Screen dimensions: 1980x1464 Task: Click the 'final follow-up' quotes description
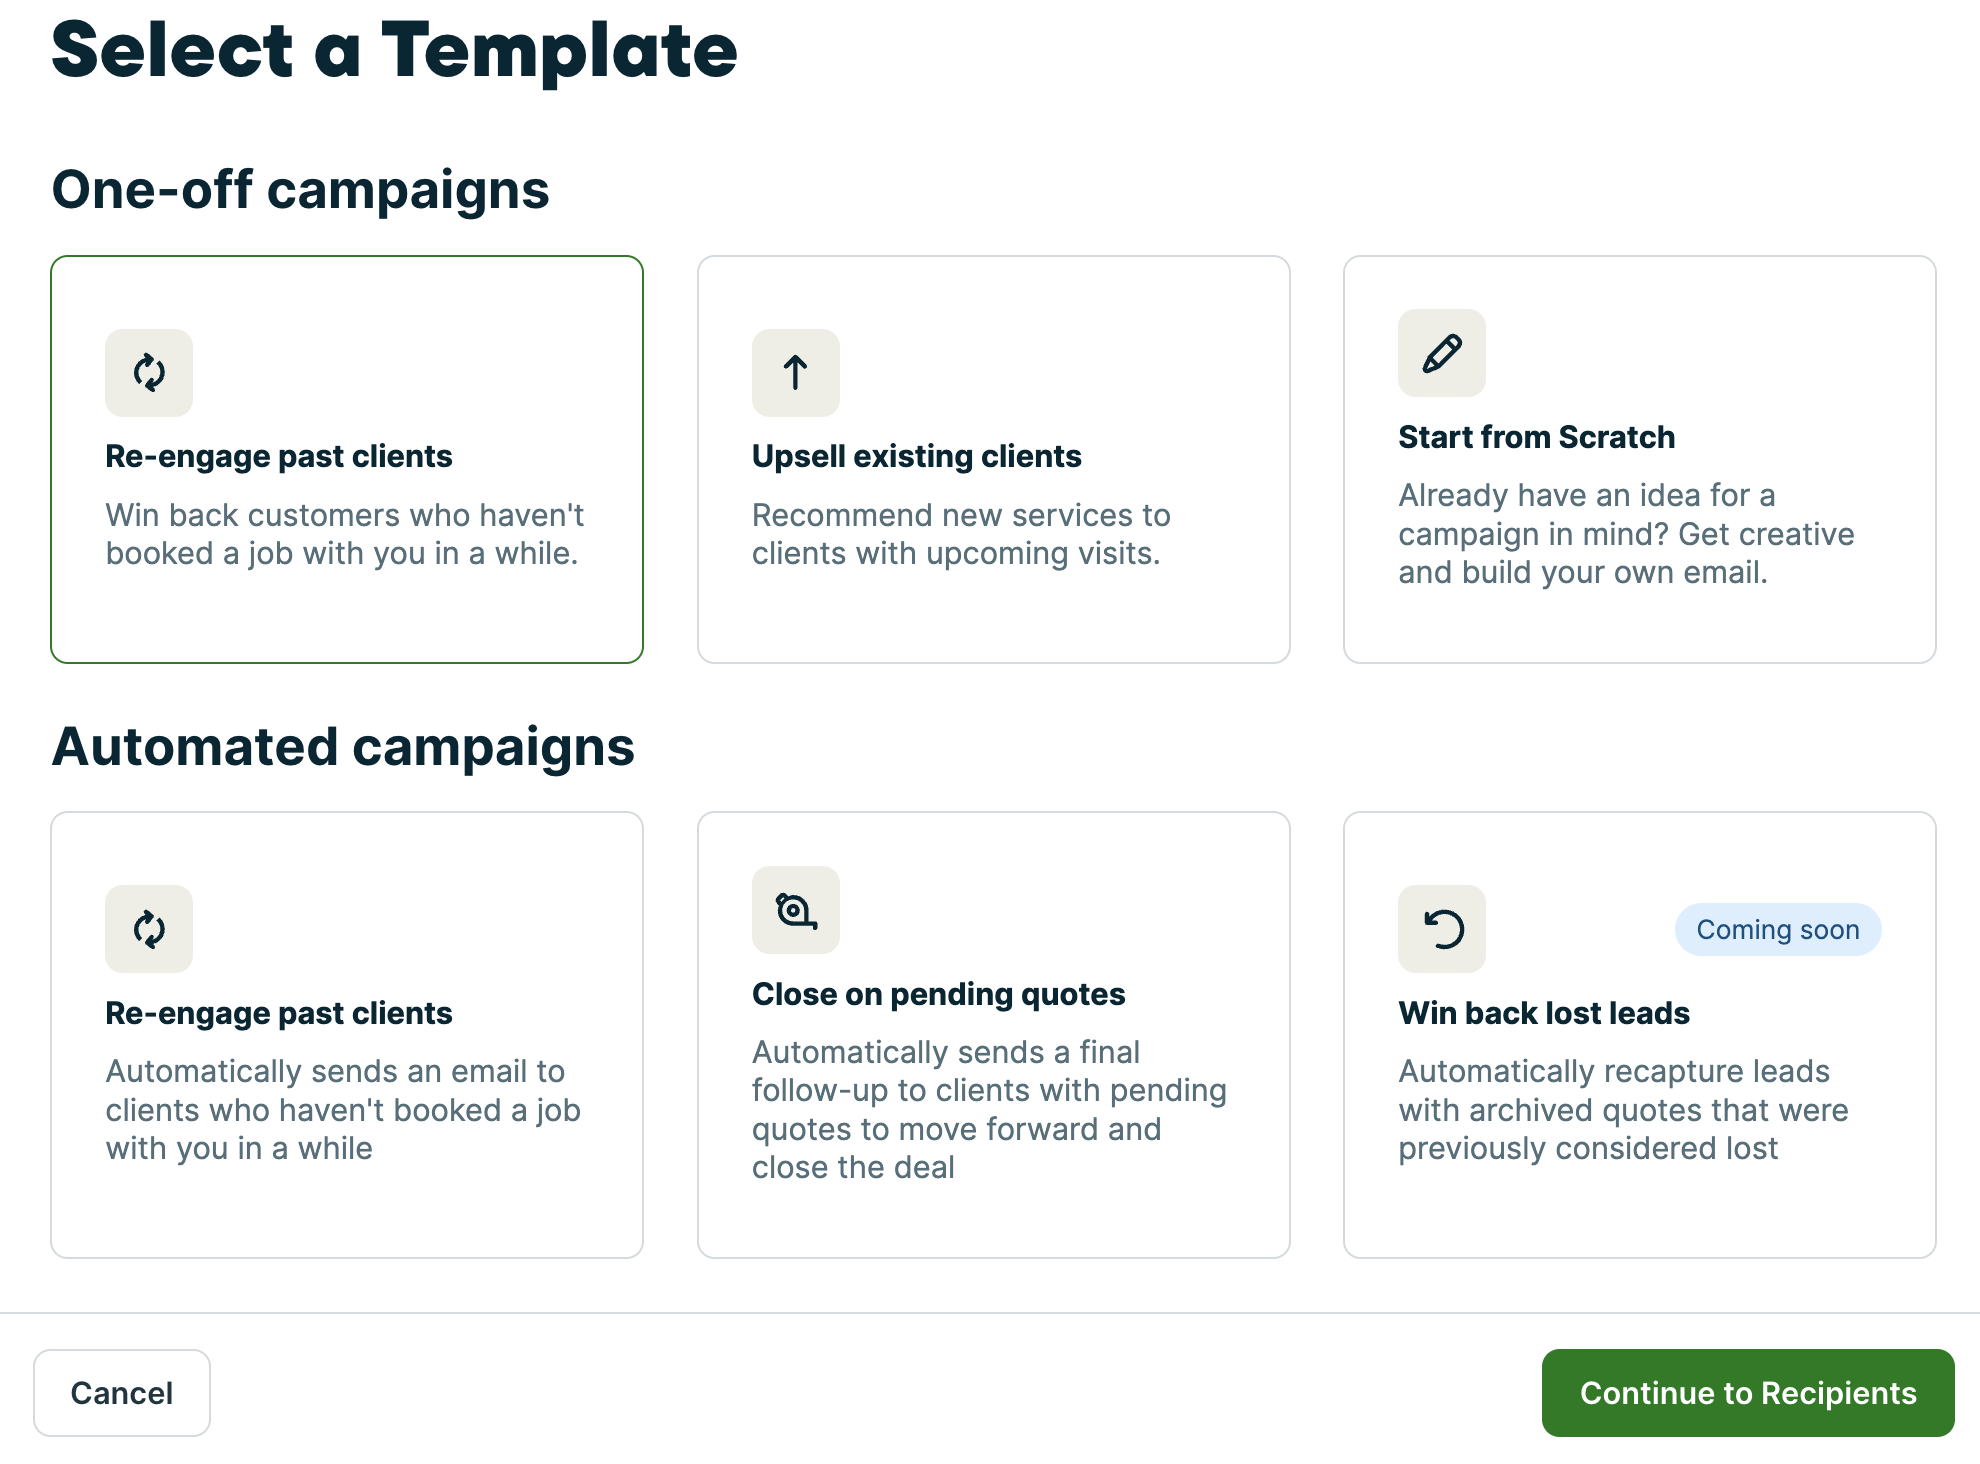point(989,1110)
